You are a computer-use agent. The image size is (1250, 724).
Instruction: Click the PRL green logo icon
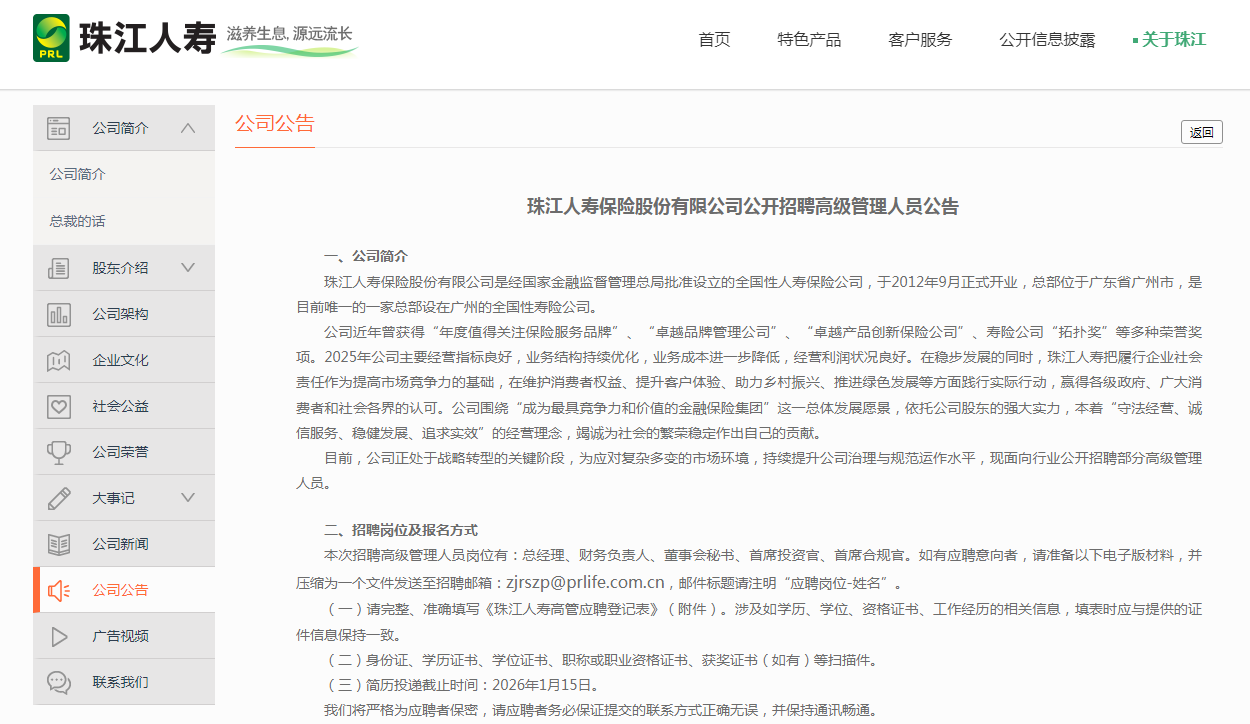[x=51, y=38]
